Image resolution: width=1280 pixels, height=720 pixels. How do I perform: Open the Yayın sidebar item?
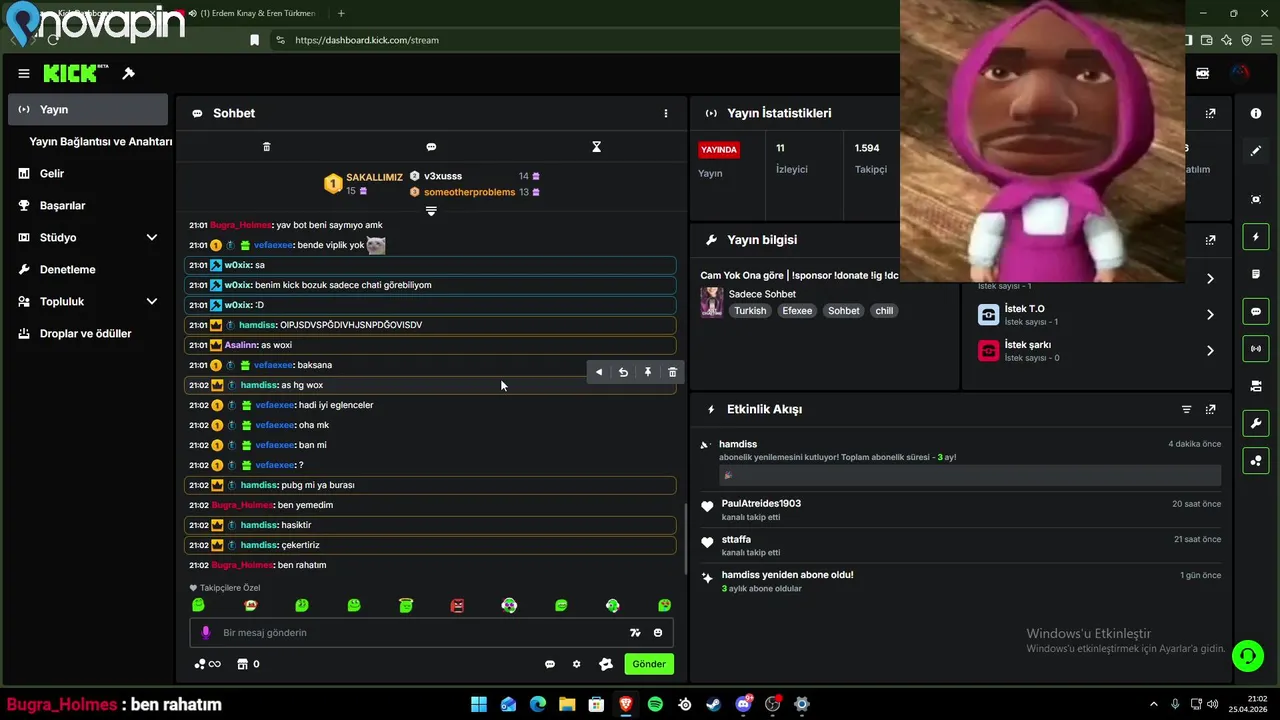tap(88, 109)
